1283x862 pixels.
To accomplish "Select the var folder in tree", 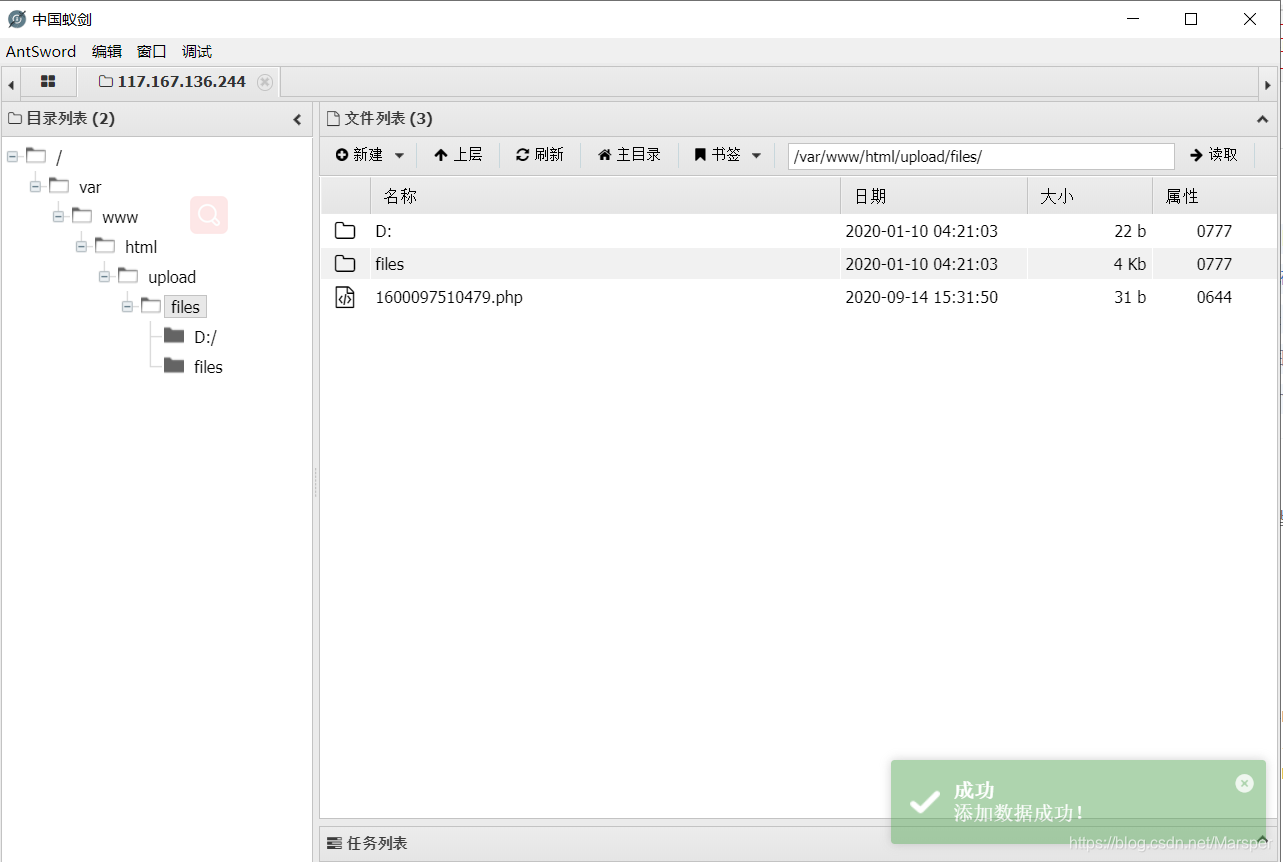I will [90, 187].
